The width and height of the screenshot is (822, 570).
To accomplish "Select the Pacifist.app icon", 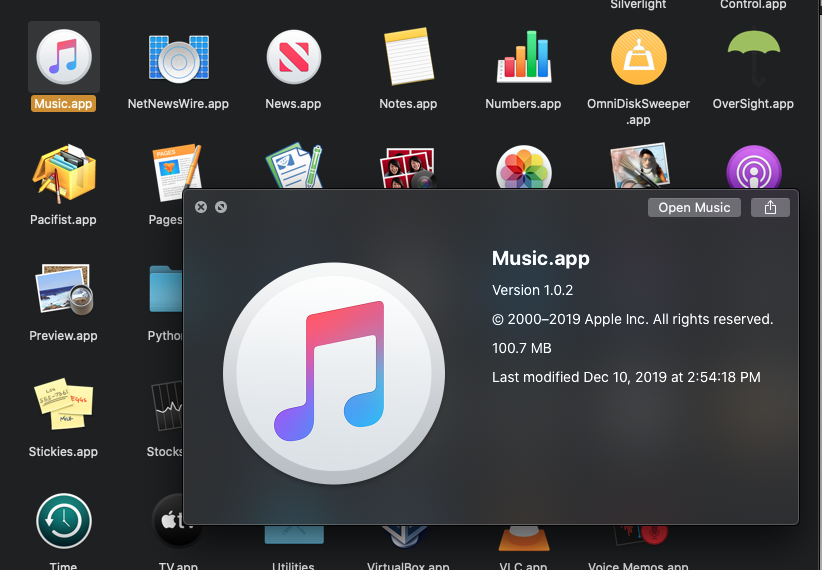I will point(64,174).
